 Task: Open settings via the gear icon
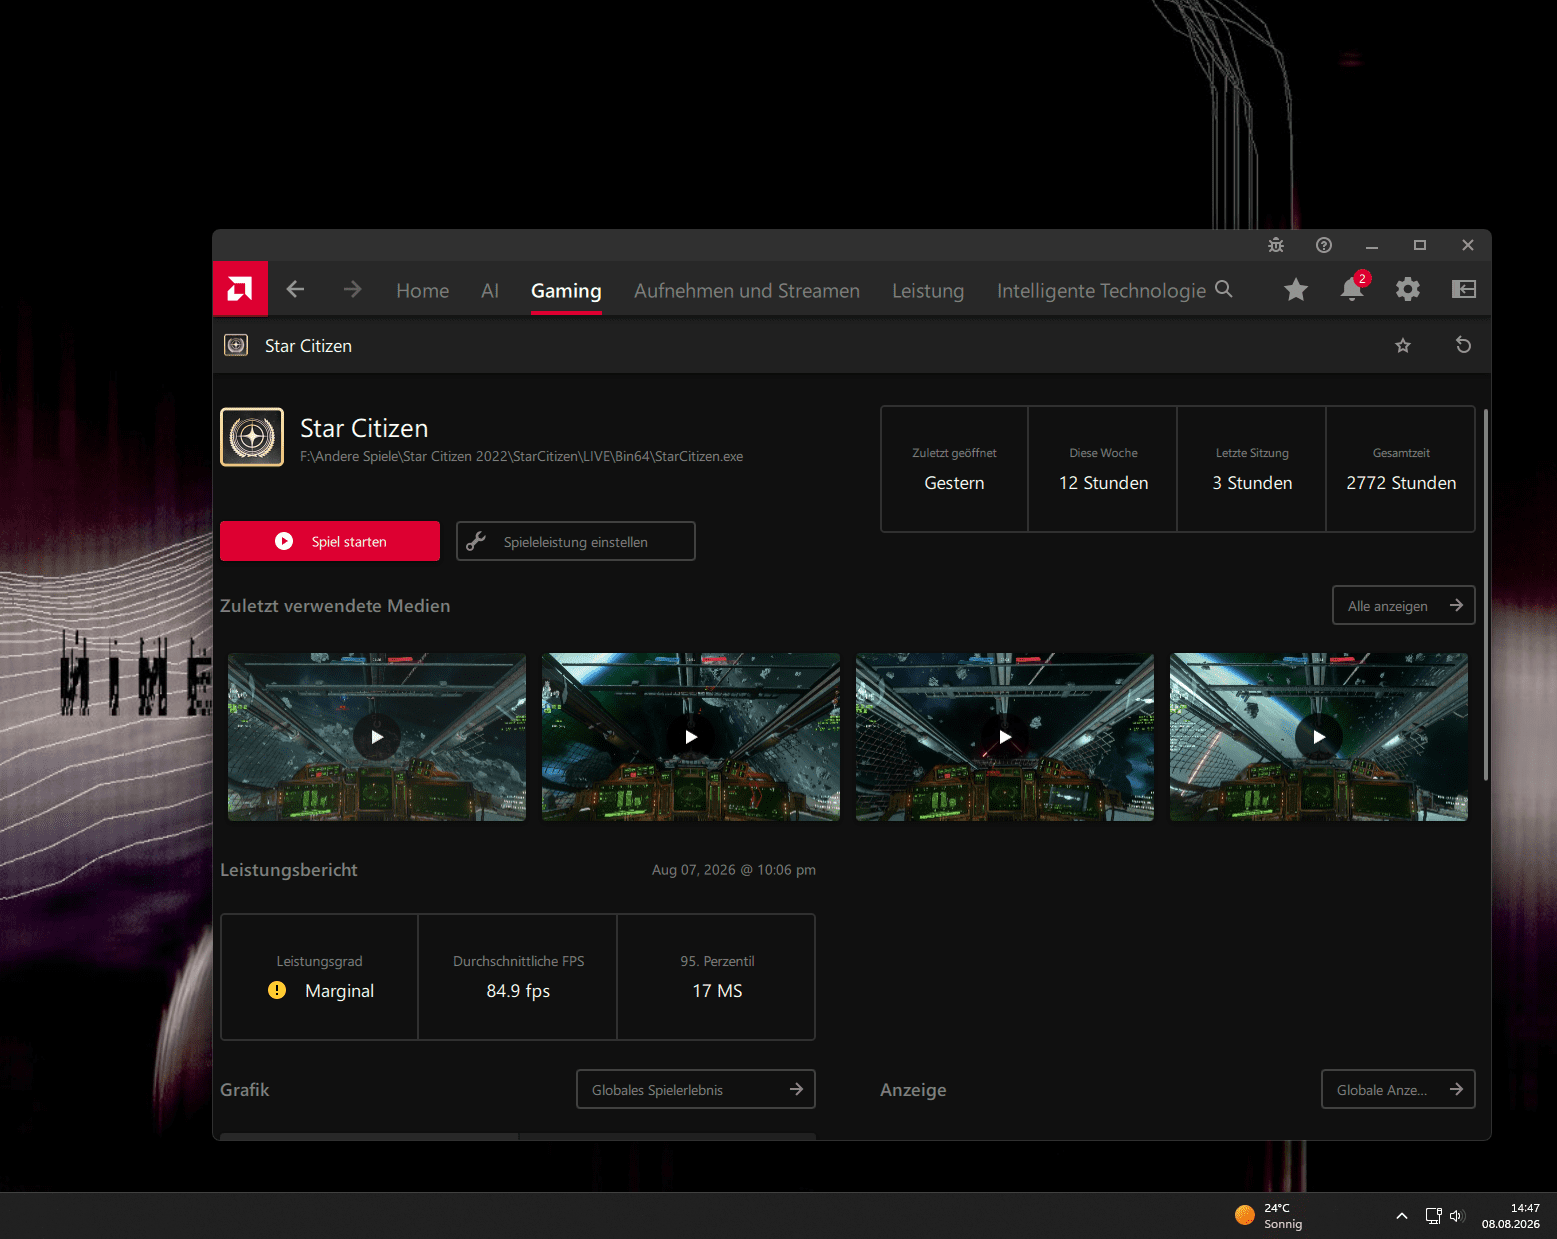(x=1408, y=289)
